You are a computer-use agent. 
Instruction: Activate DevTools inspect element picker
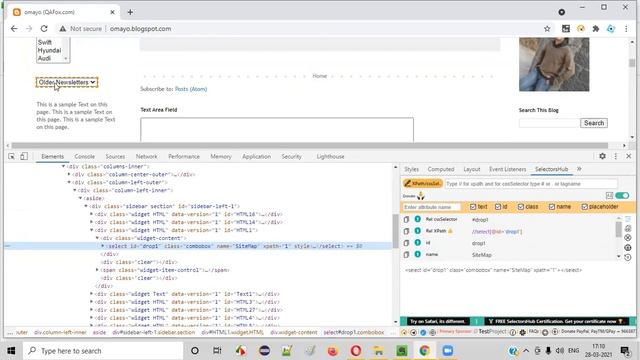point(11,156)
